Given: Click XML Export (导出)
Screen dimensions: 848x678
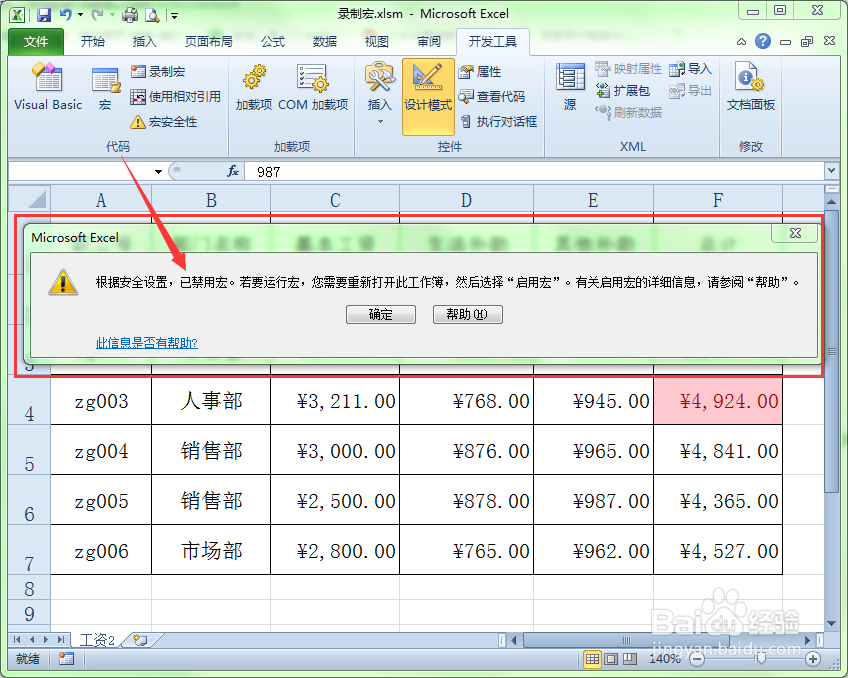Looking at the screenshot, I should [x=690, y=91].
